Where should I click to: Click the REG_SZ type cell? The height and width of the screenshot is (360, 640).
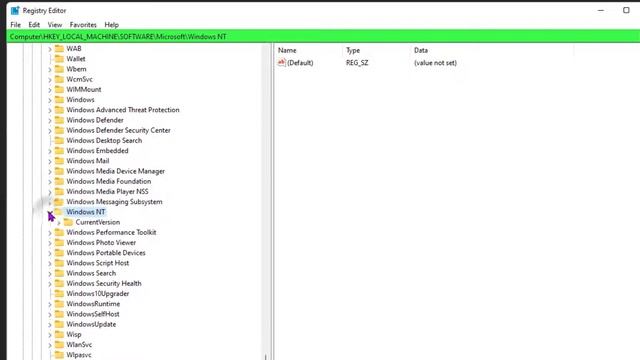(x=357, y=63)
